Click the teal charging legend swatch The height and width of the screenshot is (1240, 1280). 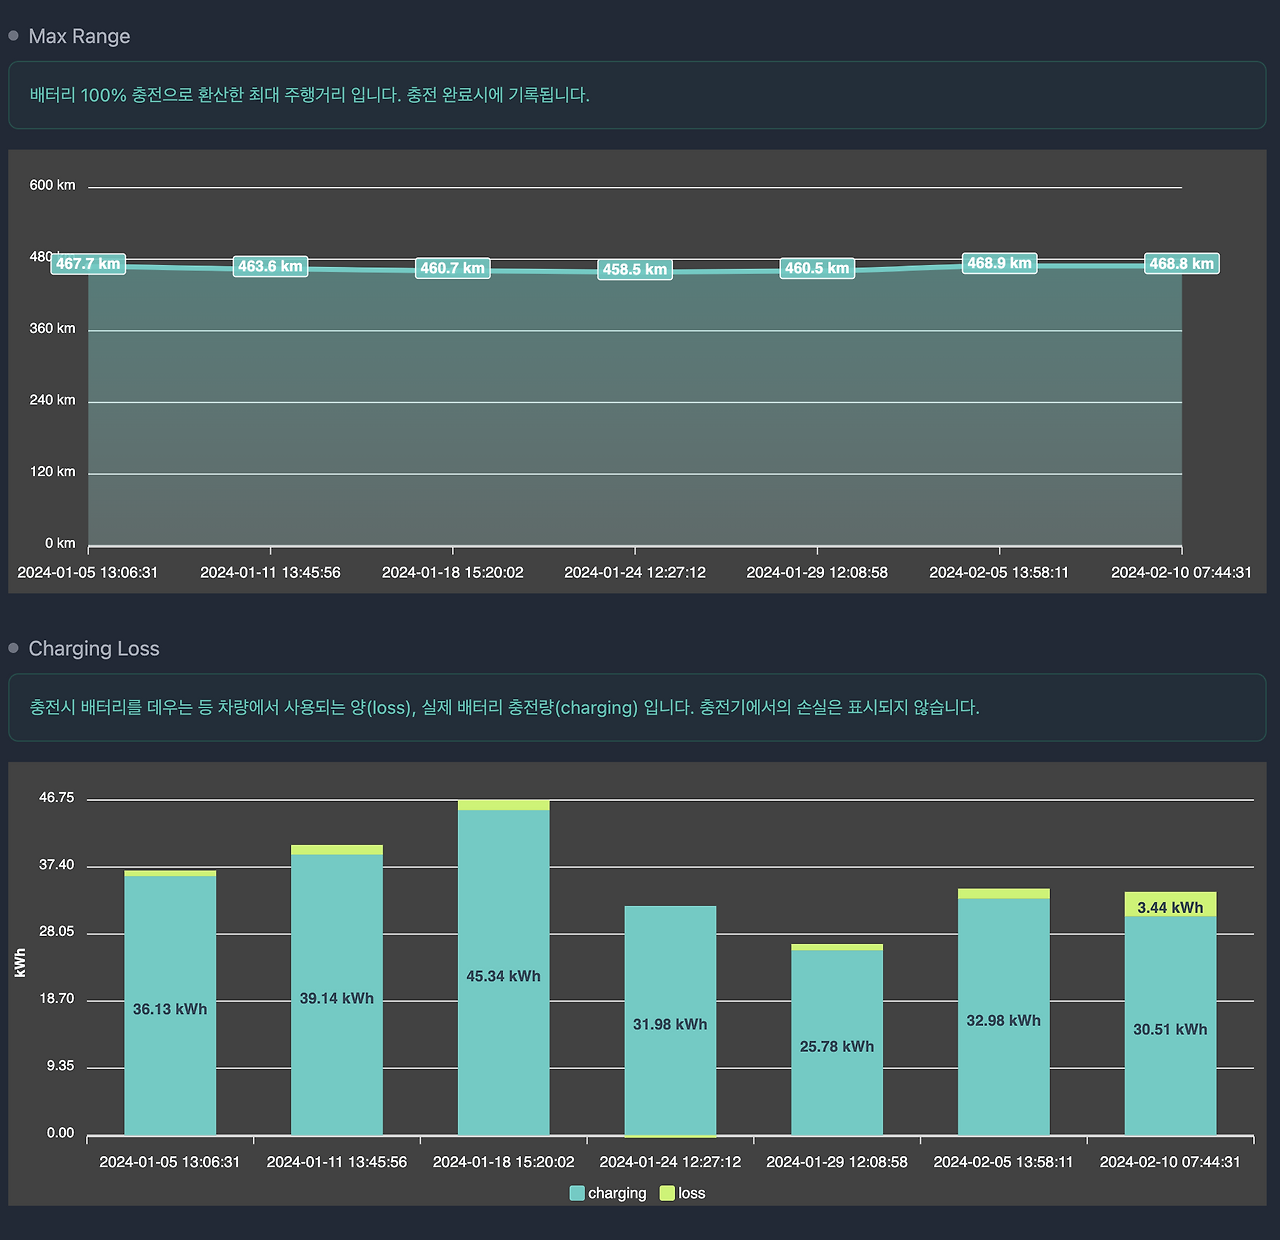(x=577, y=1193)
